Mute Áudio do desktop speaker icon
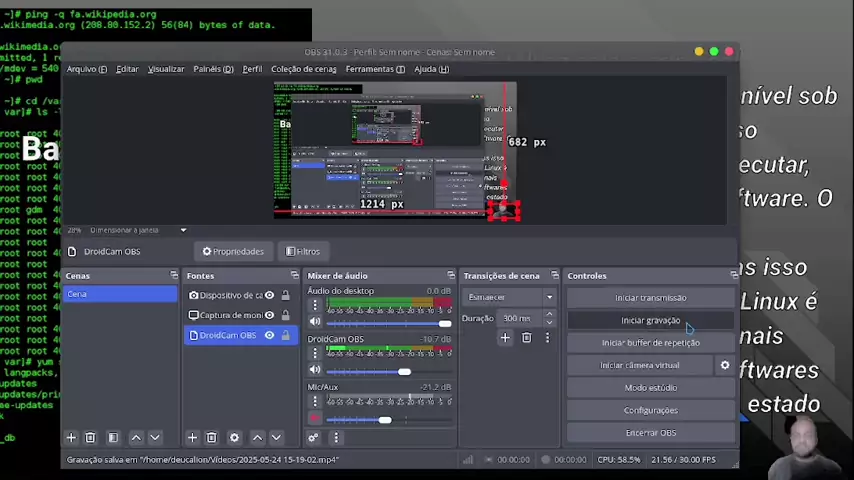Viewport: 854px width, 480px height. pos(315,321)
